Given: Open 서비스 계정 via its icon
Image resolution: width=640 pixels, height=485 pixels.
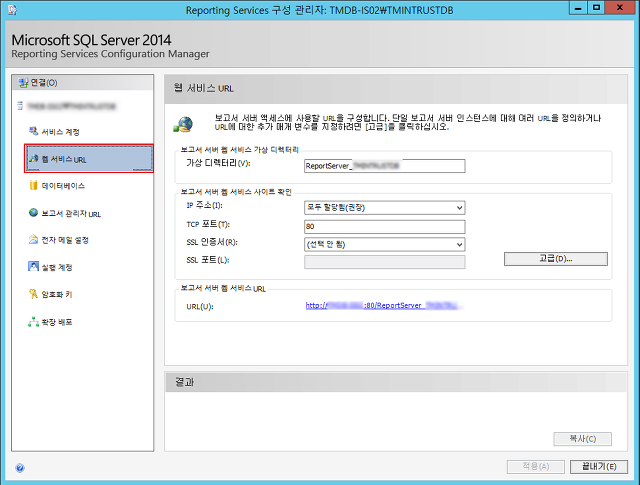Looking at the screenshot, I should pos(33,131).
